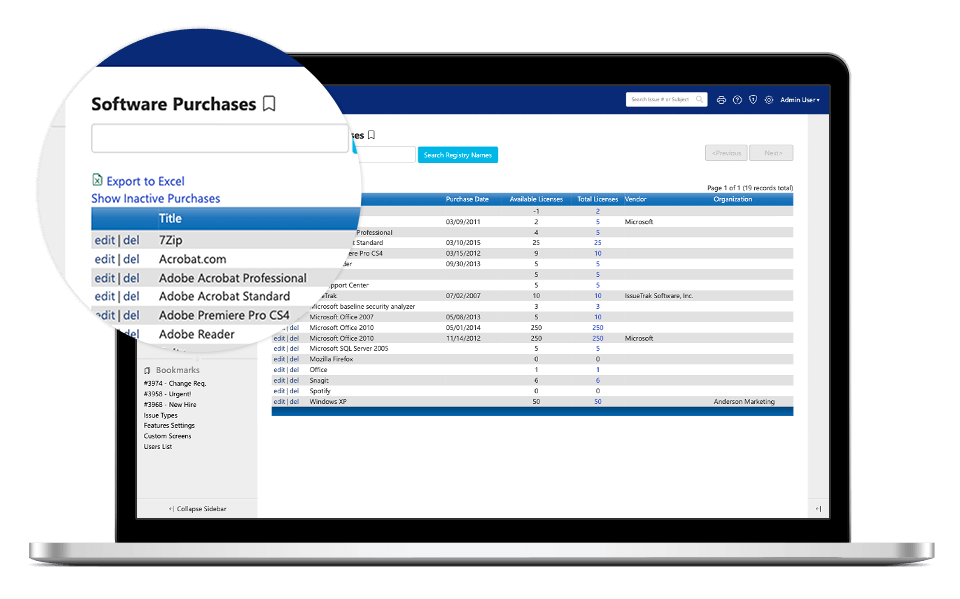Click the Search Registry Names button
Image resolution: width=960 pixels, height=599 pixels.
point(458,155)
